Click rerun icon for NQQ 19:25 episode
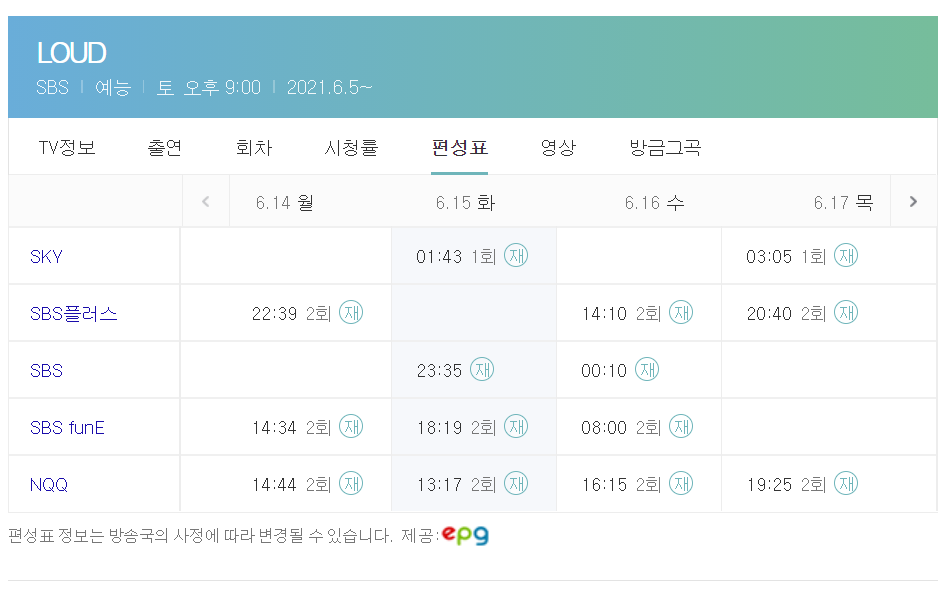This screenshot has width=947, height=591. 845,484
